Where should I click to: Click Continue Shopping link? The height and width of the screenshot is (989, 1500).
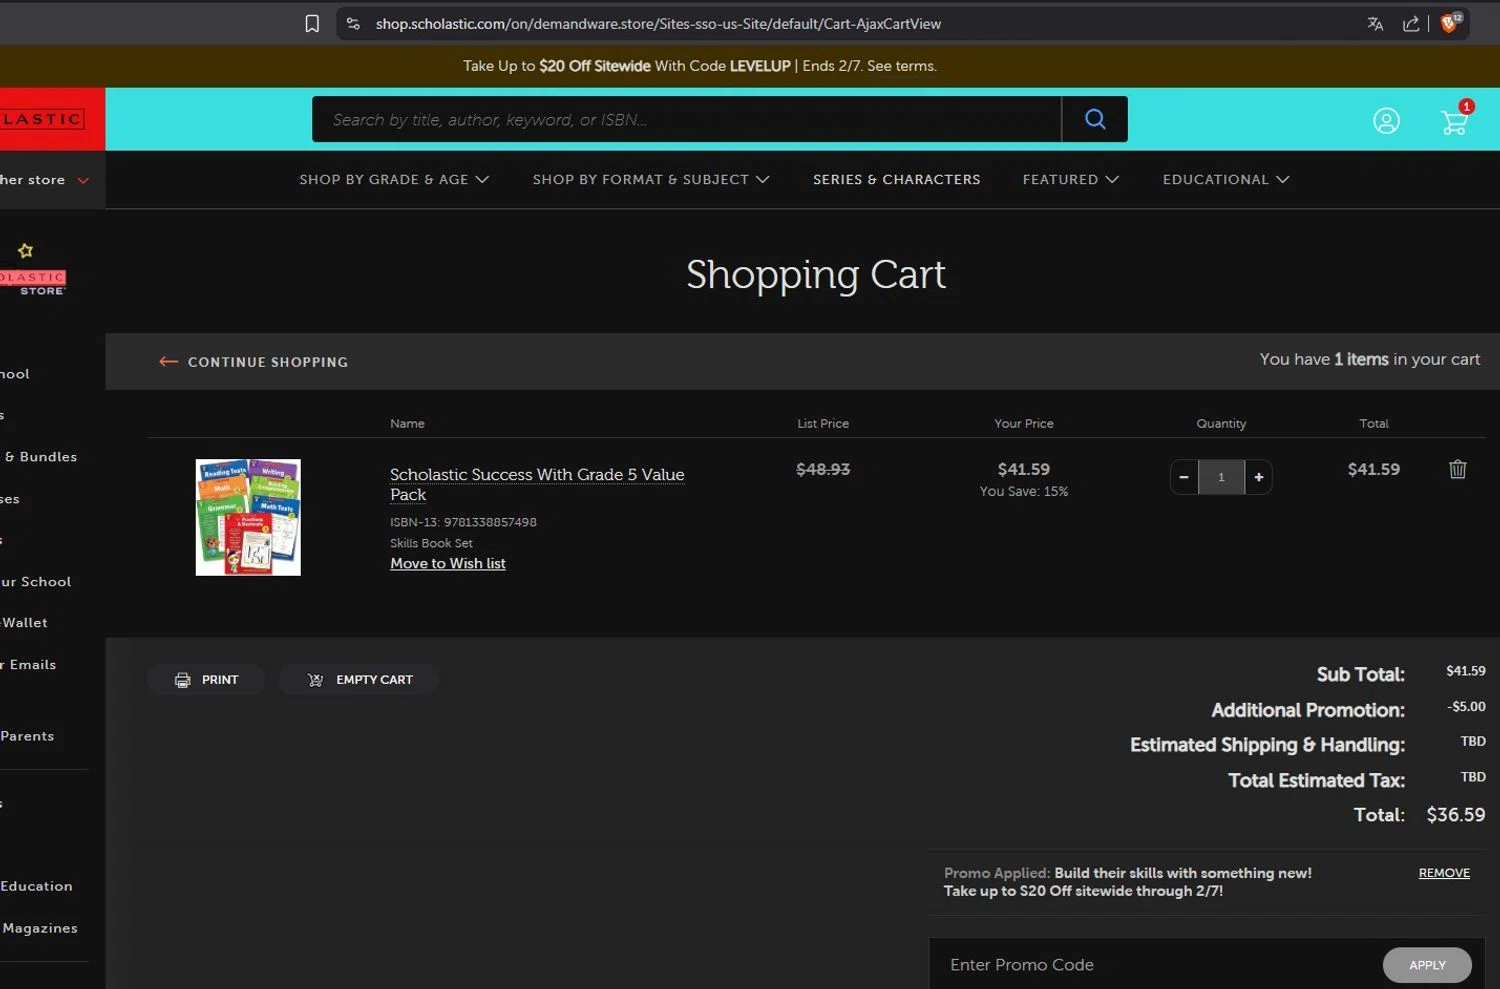(x=253, y=362)
